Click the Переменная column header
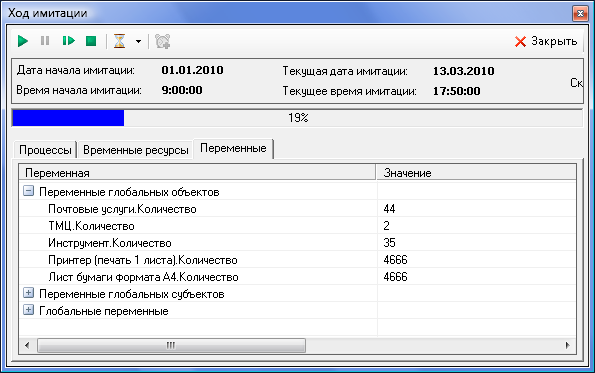The height and width of the screenshot is (373, 595). pyautogui.click(x=197, y=173)
